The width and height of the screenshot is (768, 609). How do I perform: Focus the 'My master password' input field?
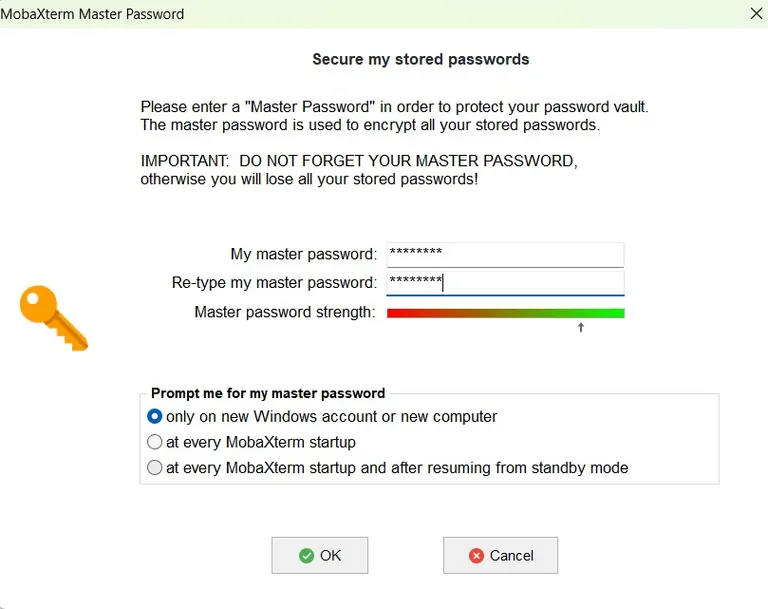point(505,254)
